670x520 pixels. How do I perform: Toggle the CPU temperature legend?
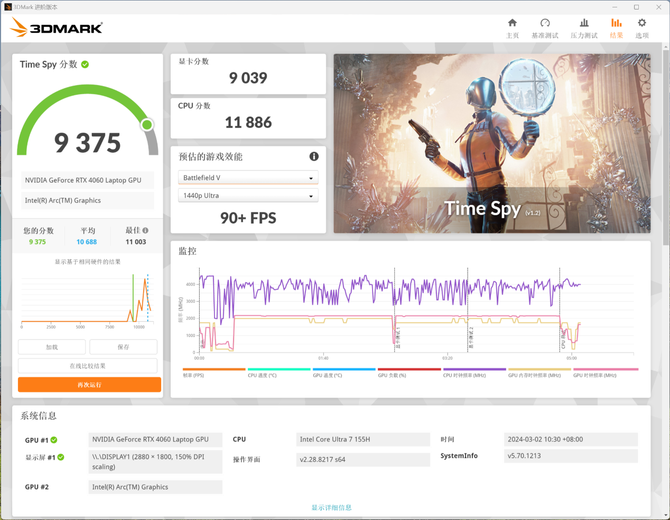[279, 373]
